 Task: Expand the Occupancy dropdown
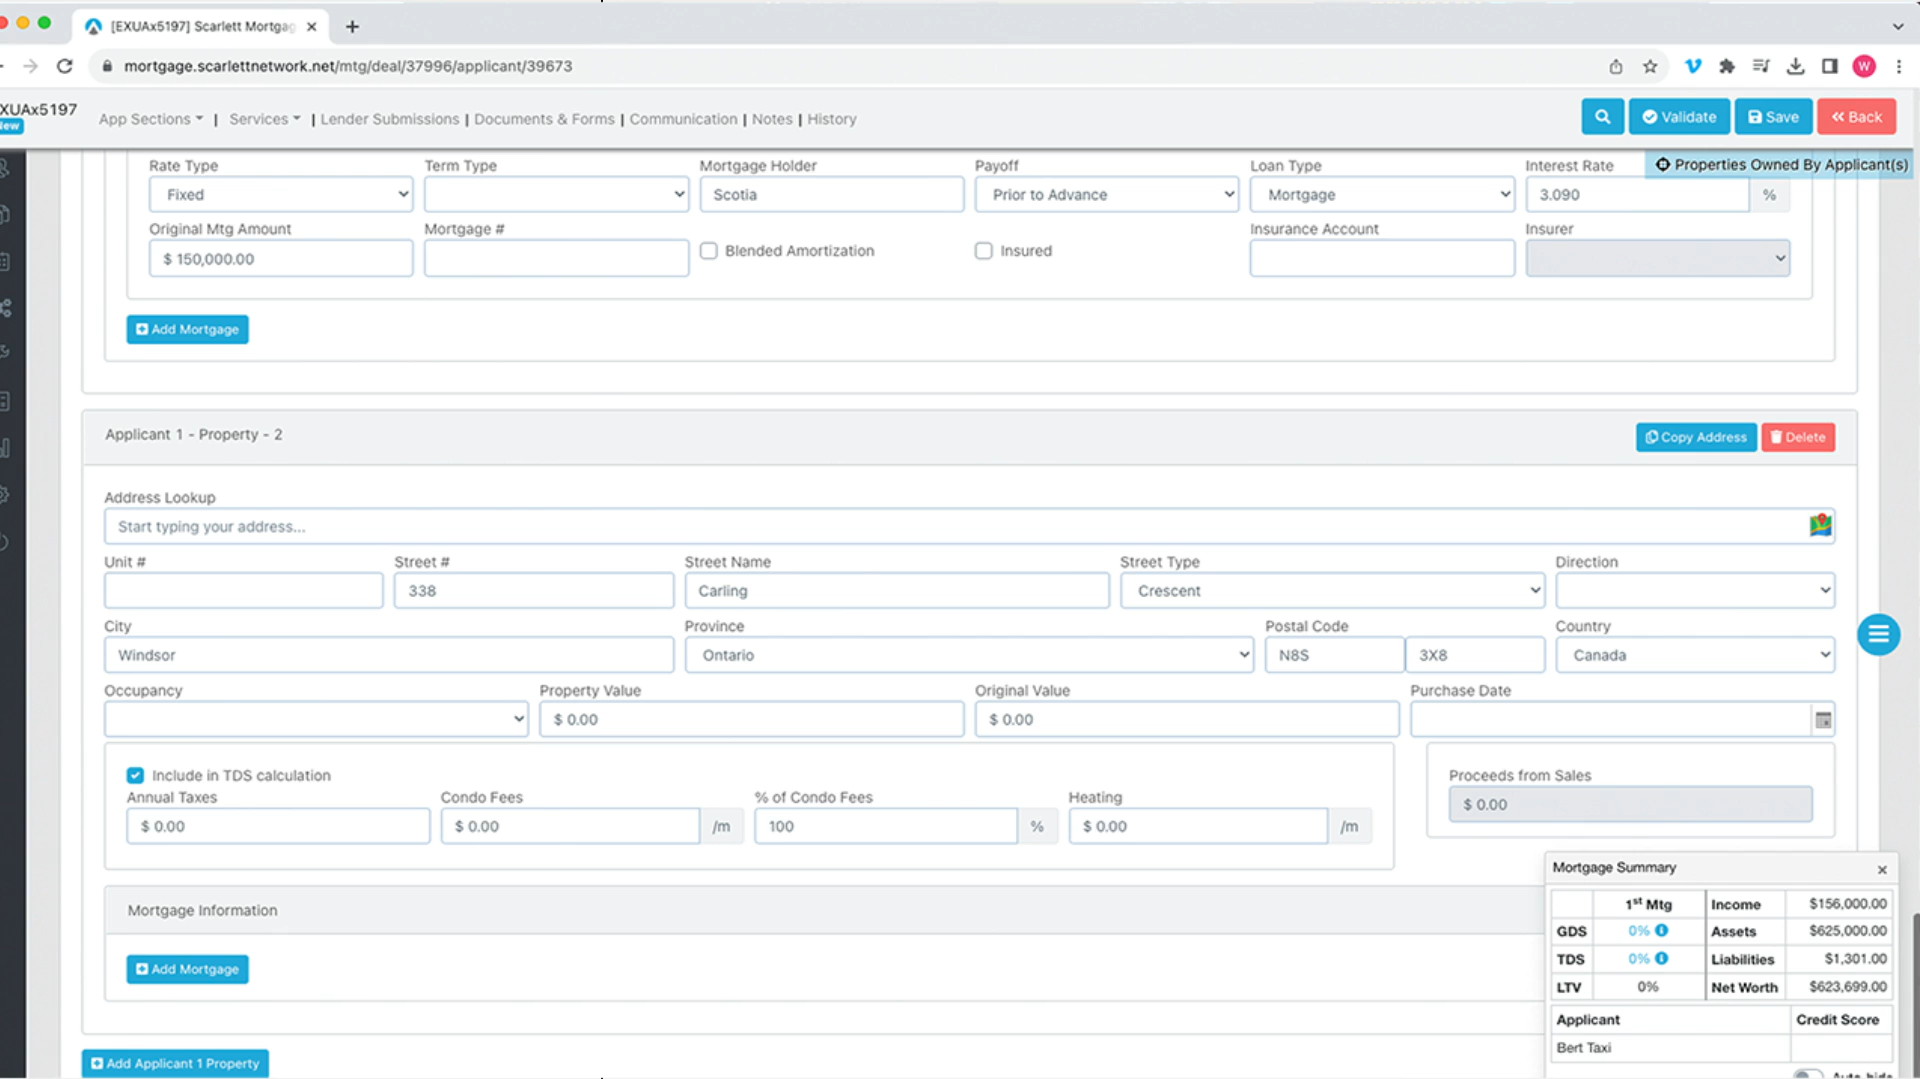(x=316, y=719)
